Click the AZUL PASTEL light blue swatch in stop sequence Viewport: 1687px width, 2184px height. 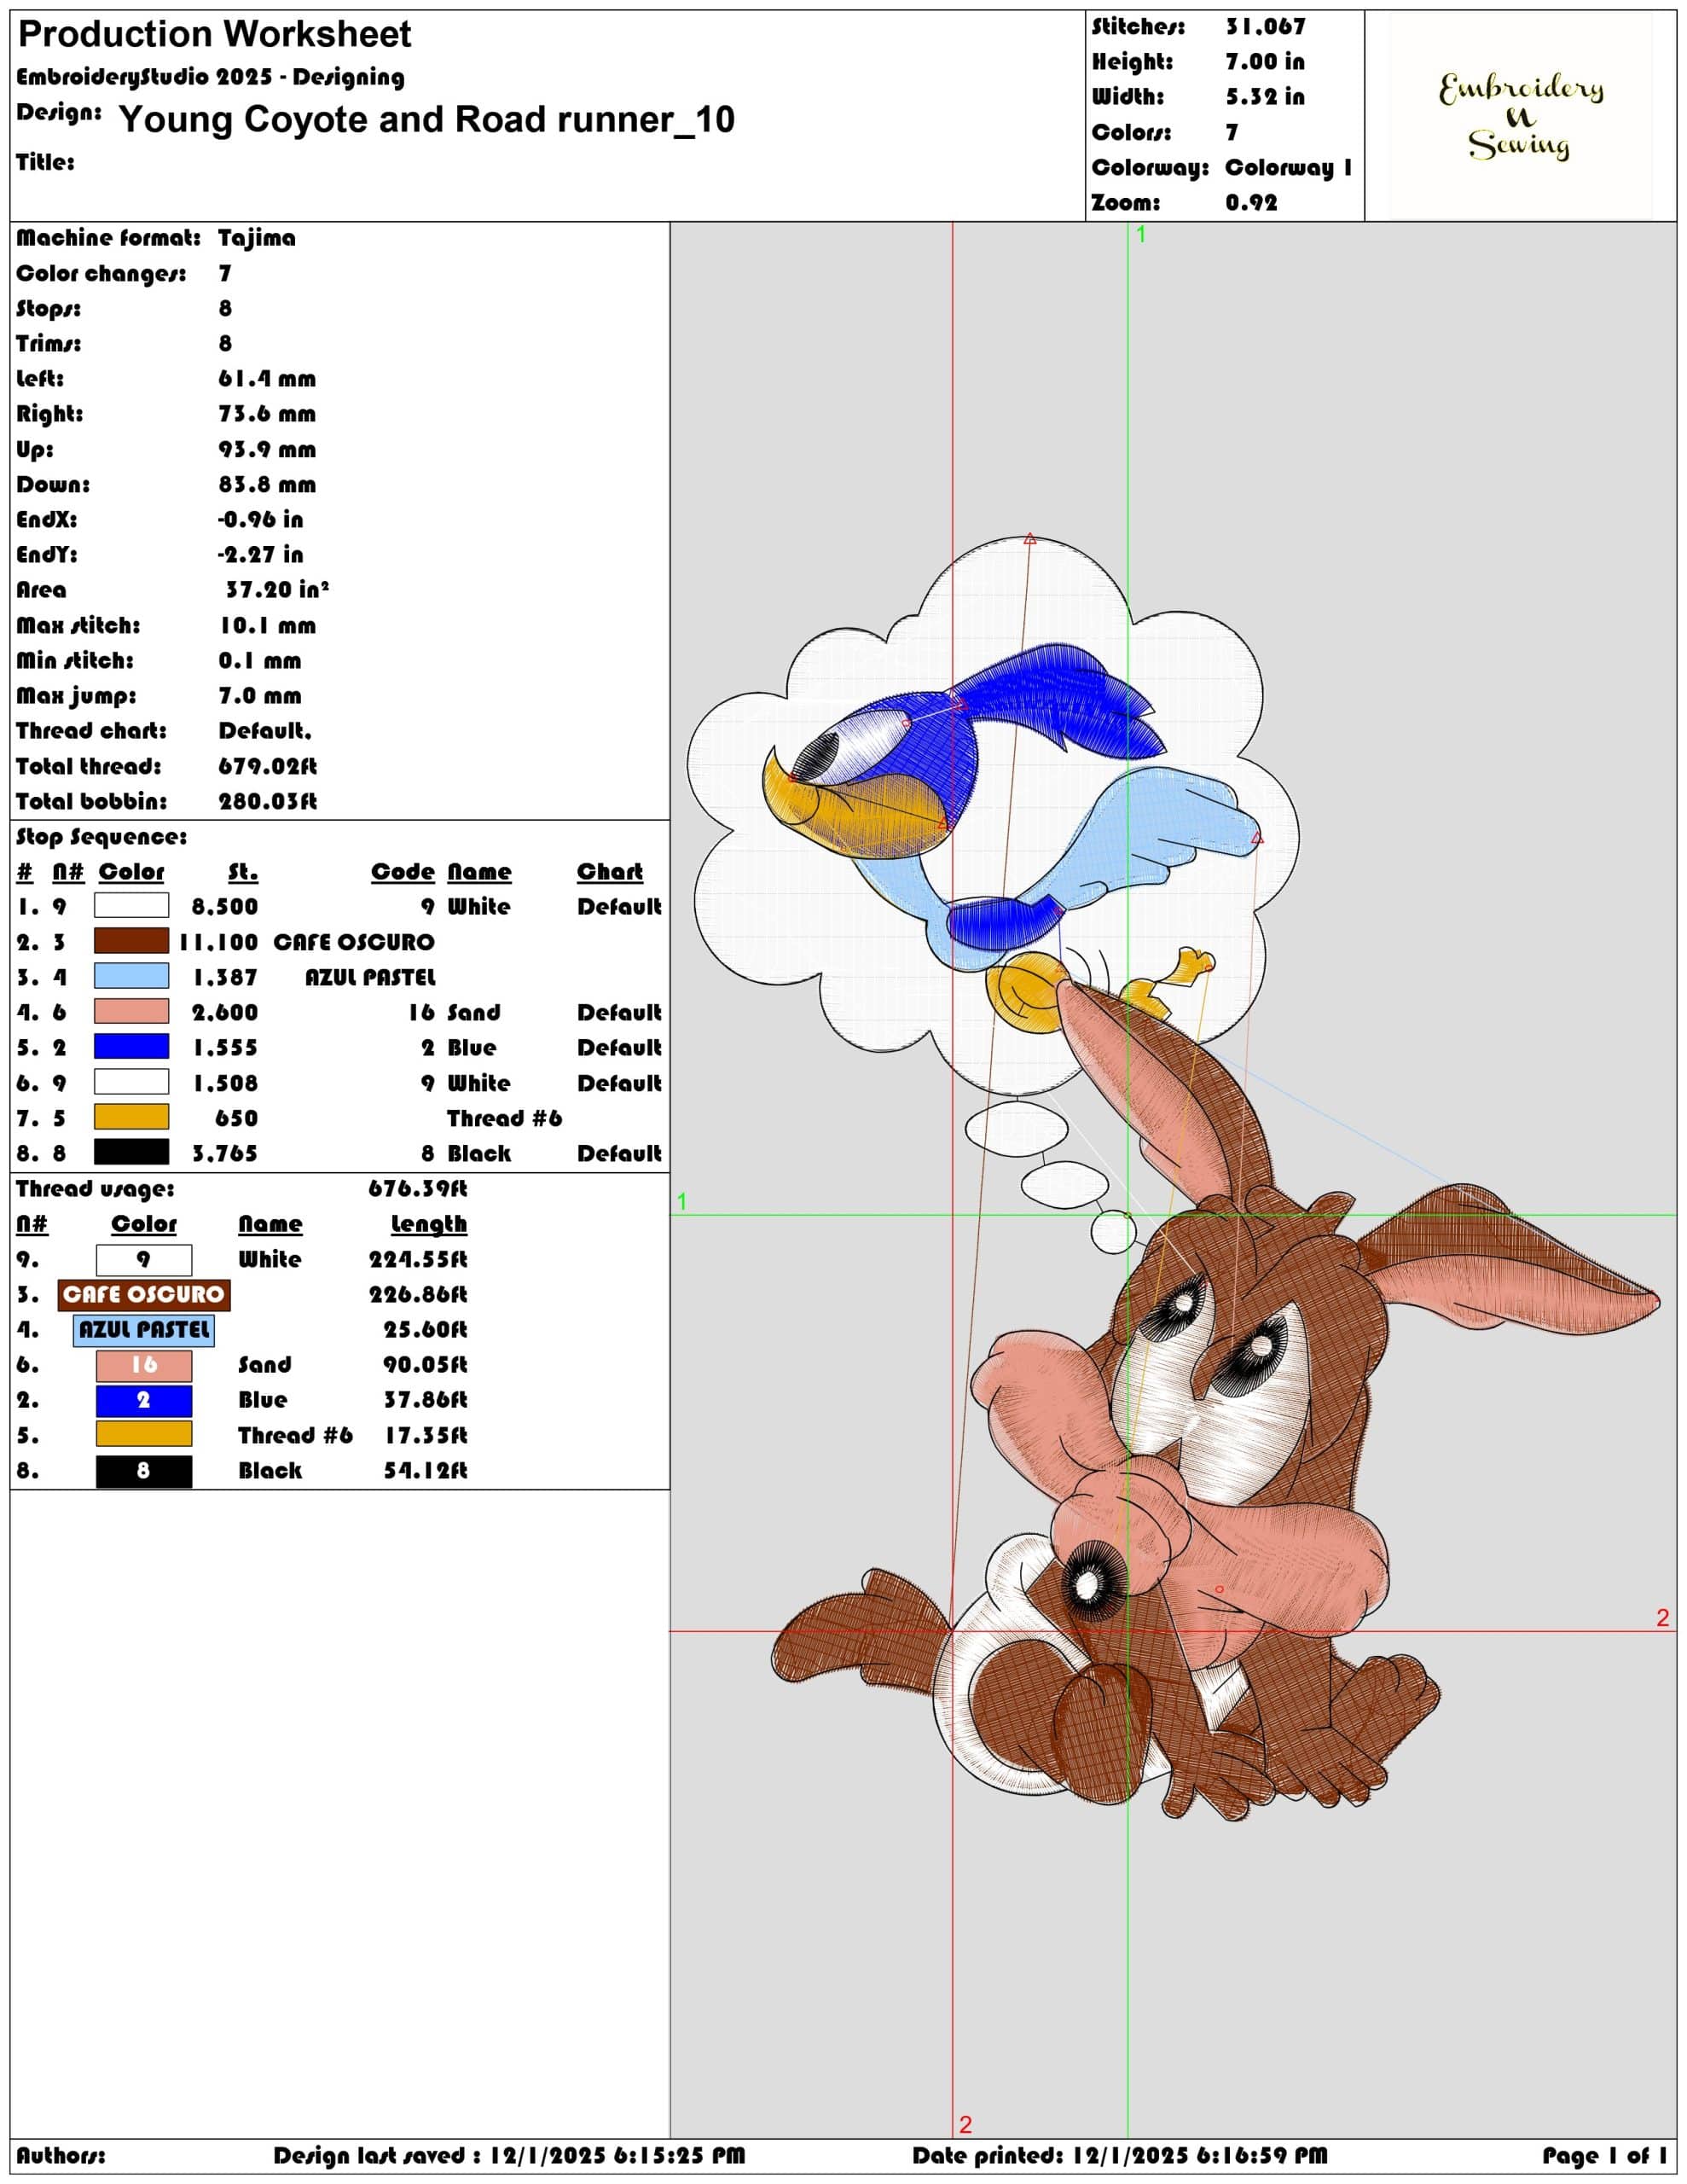[131, 976]
